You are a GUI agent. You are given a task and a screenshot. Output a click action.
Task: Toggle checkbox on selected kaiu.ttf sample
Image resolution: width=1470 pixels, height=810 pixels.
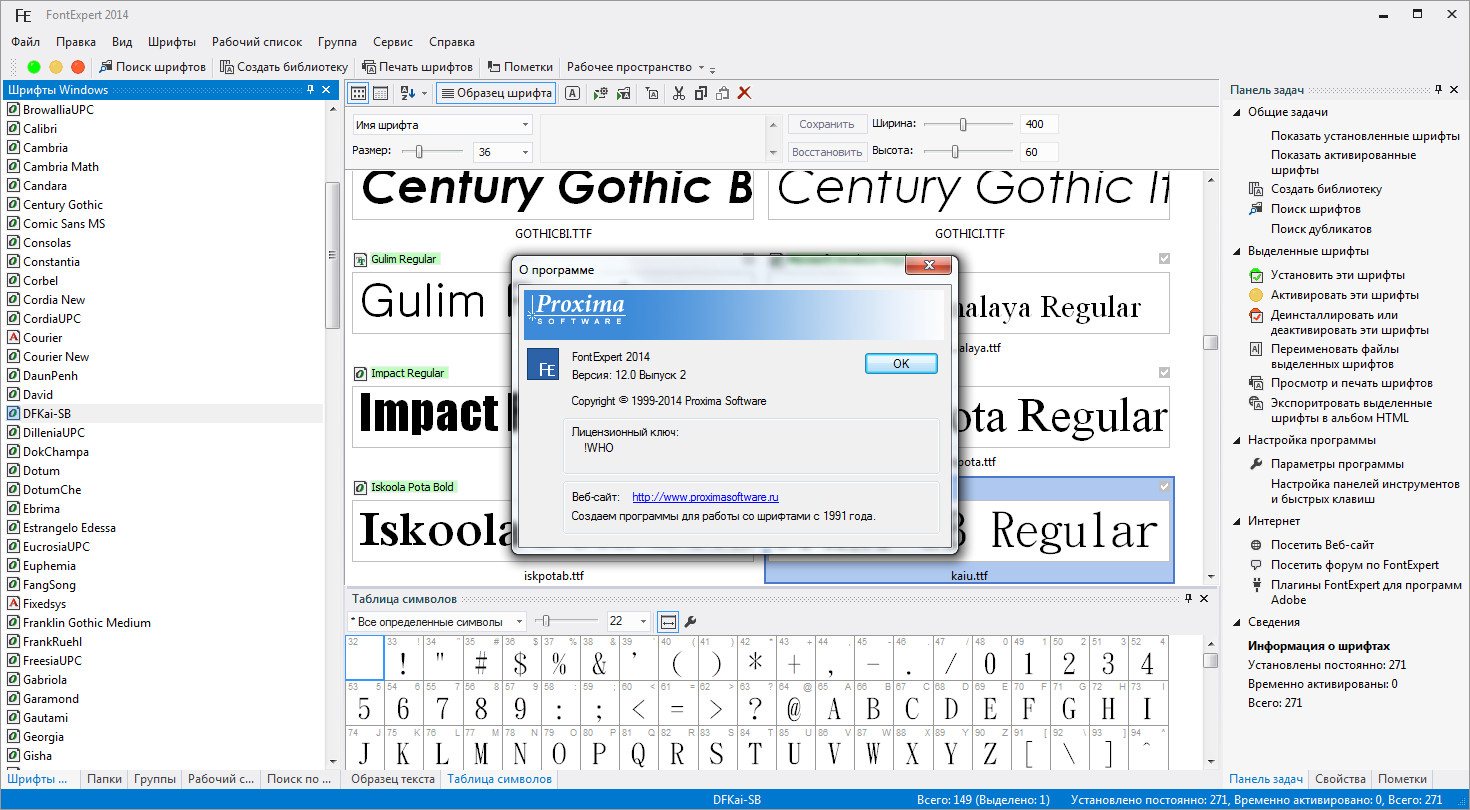[x=1164, y=487]
